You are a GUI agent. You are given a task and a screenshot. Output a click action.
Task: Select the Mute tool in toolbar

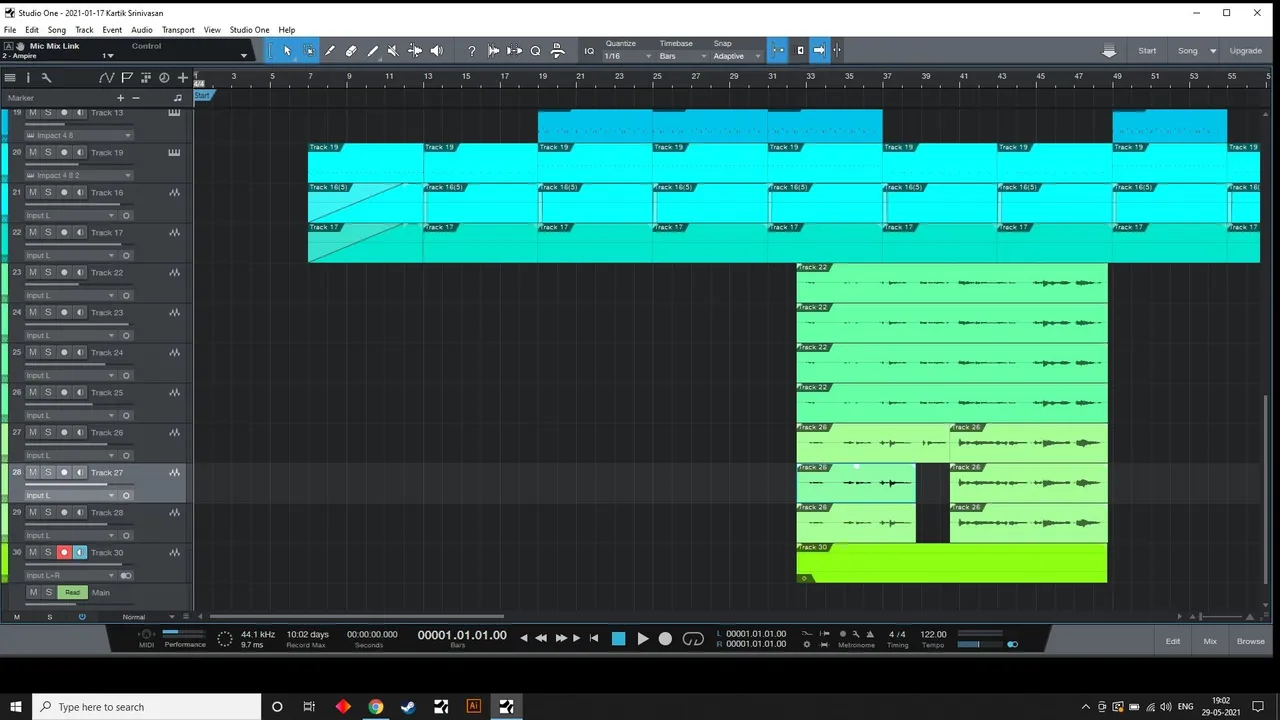(x=393, y=51)
